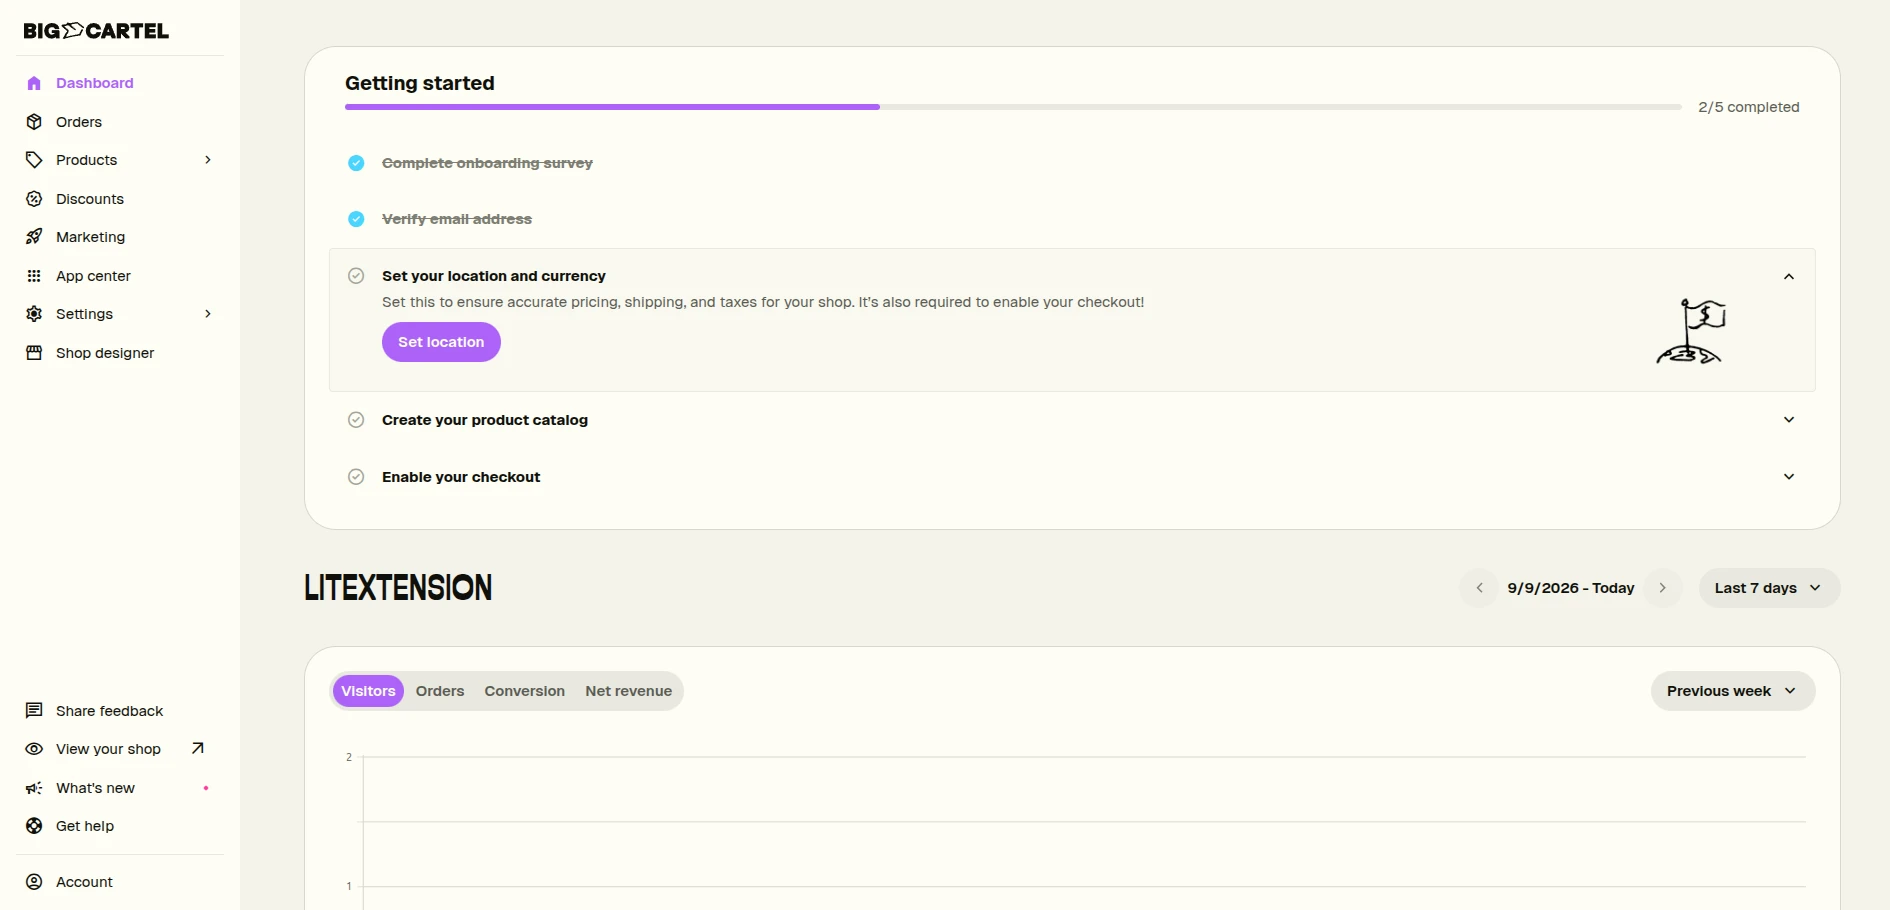
Task: Click the Shop designer storefront icon
Action: pyautogui.click(x=34, y=353)
